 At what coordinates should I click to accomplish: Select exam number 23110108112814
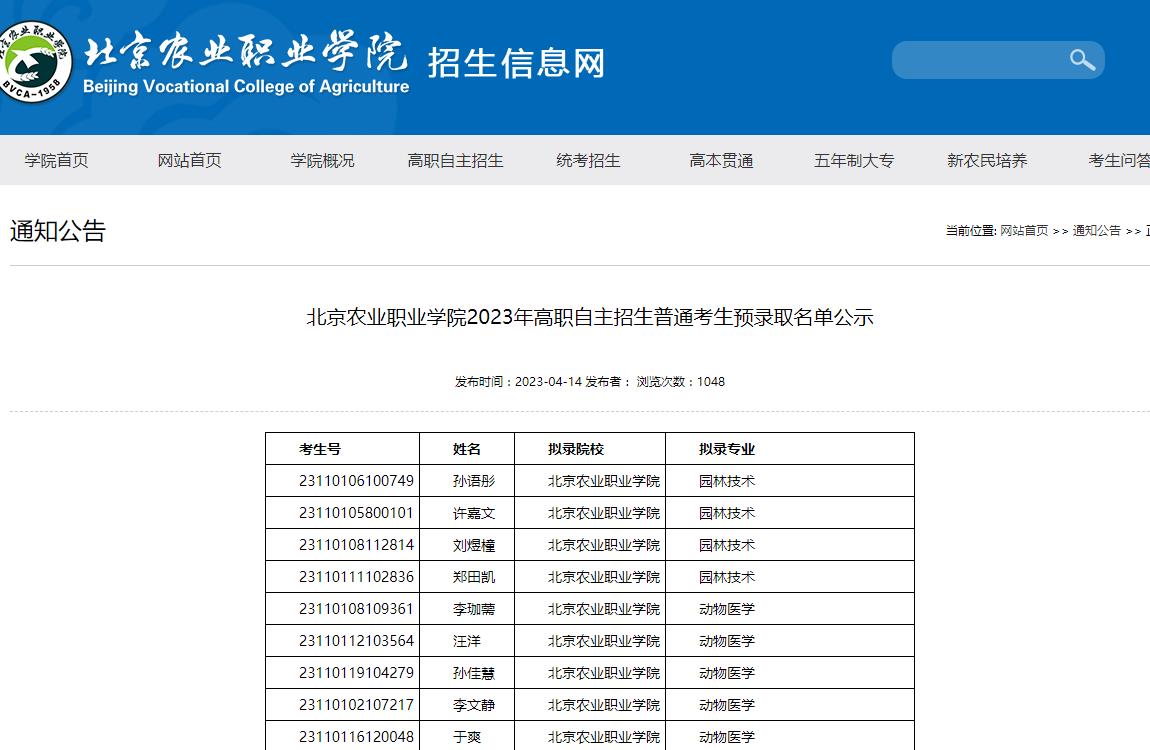pyautogui.click(x=356, y=545)
